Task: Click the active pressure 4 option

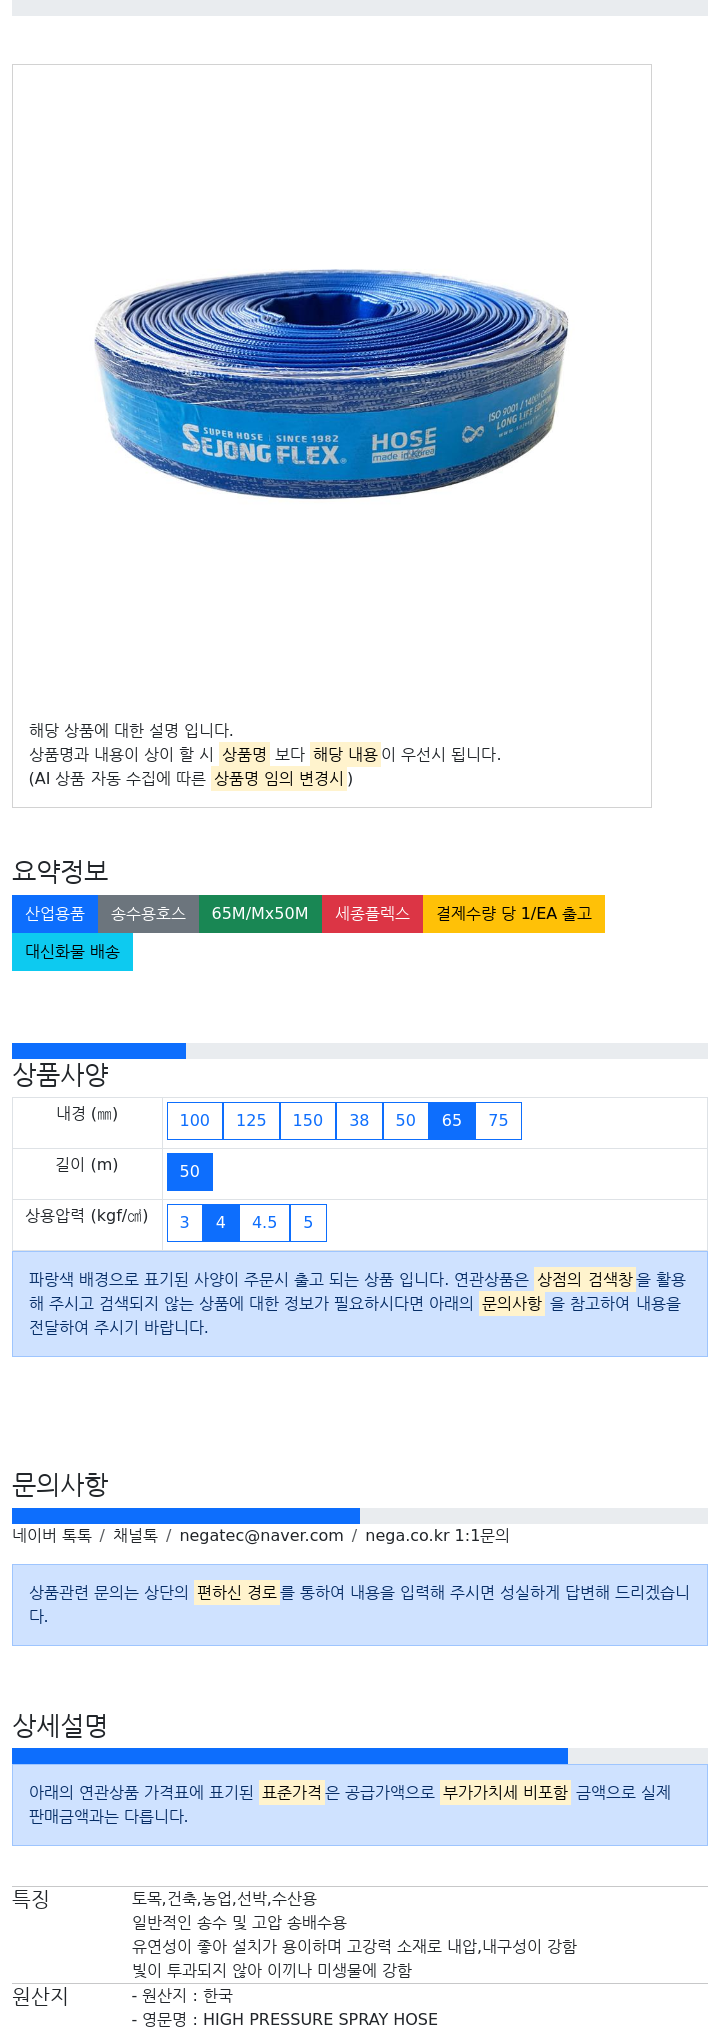Action: pyautogui.click(x=221, y=1223)
